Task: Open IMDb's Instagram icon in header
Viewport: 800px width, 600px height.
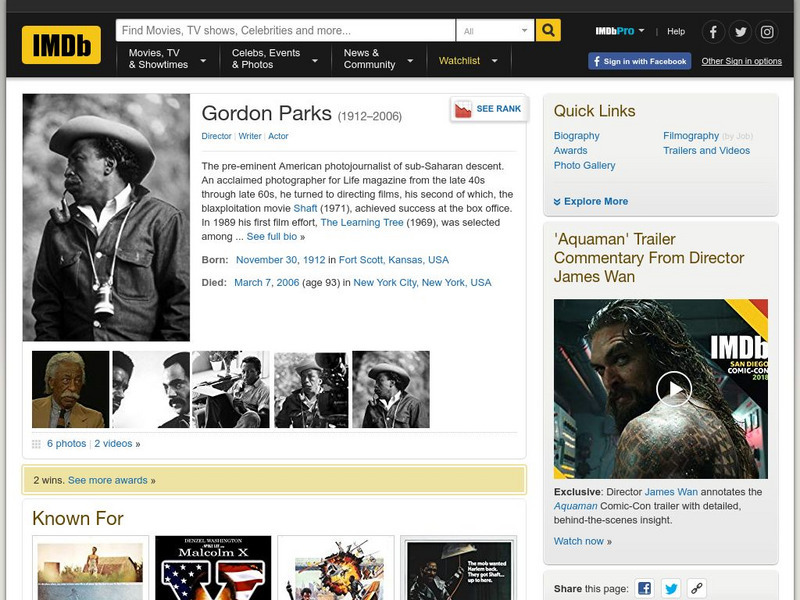Action: [x=767, y=32]
